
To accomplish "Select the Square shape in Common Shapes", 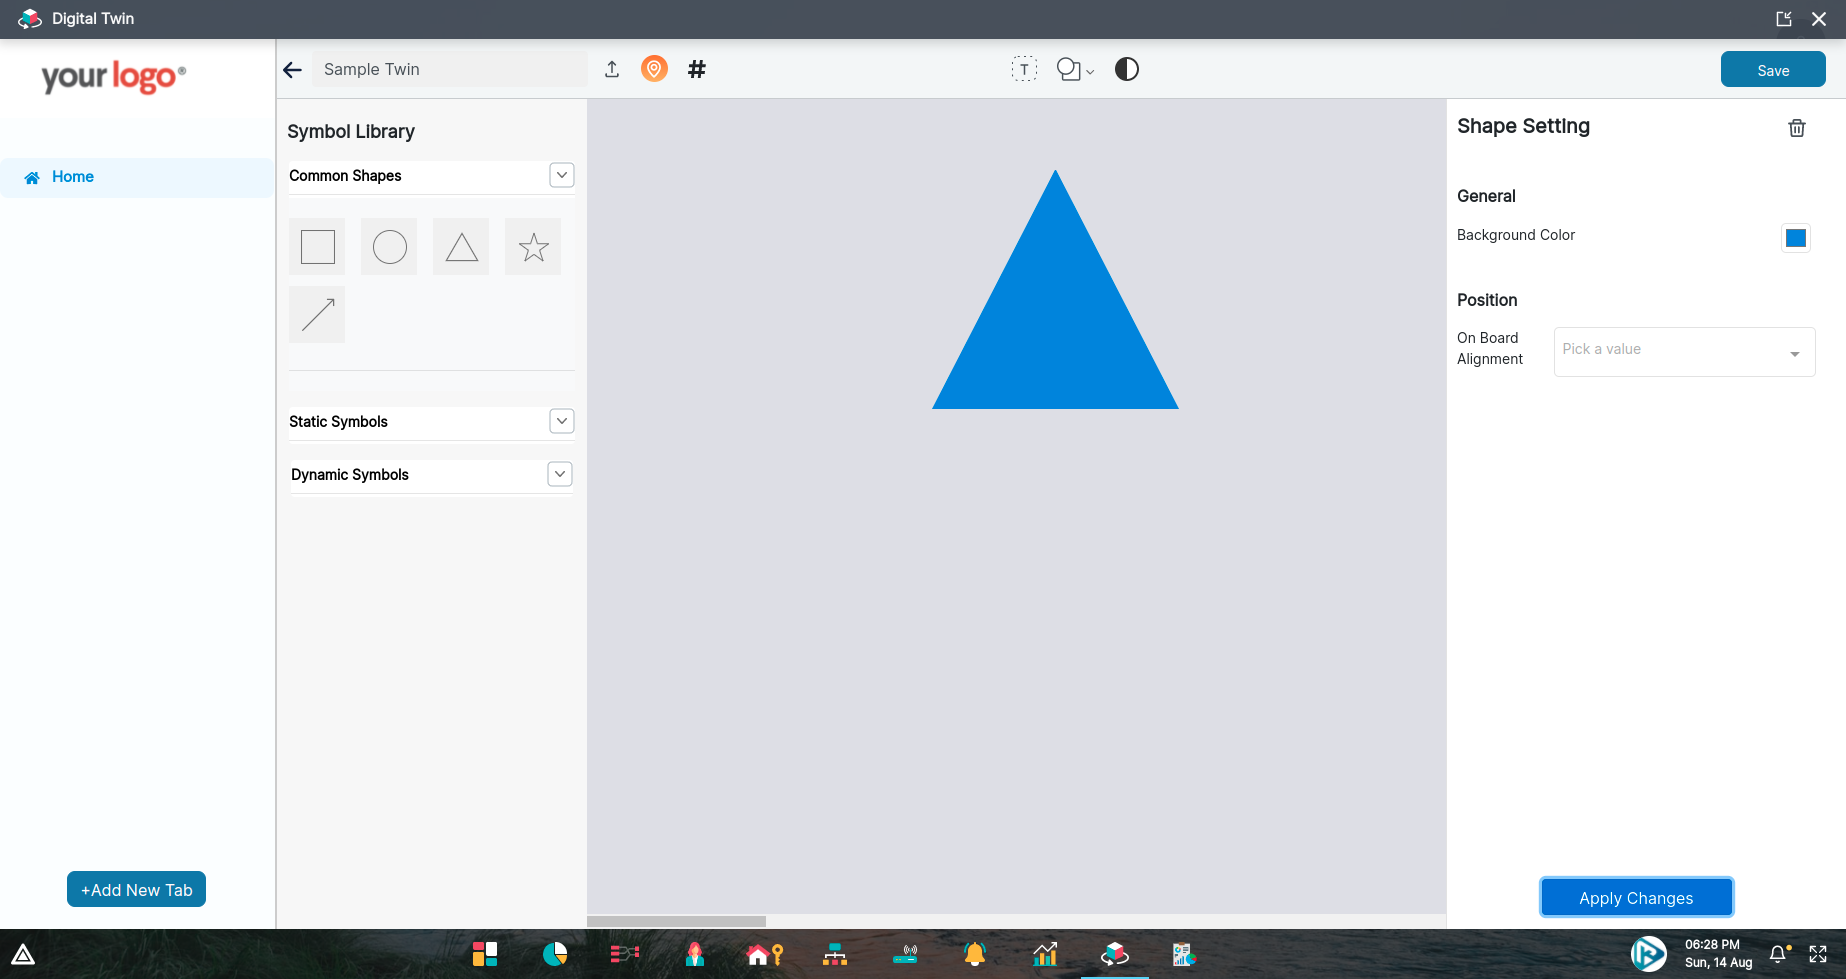I will point(316,246).
